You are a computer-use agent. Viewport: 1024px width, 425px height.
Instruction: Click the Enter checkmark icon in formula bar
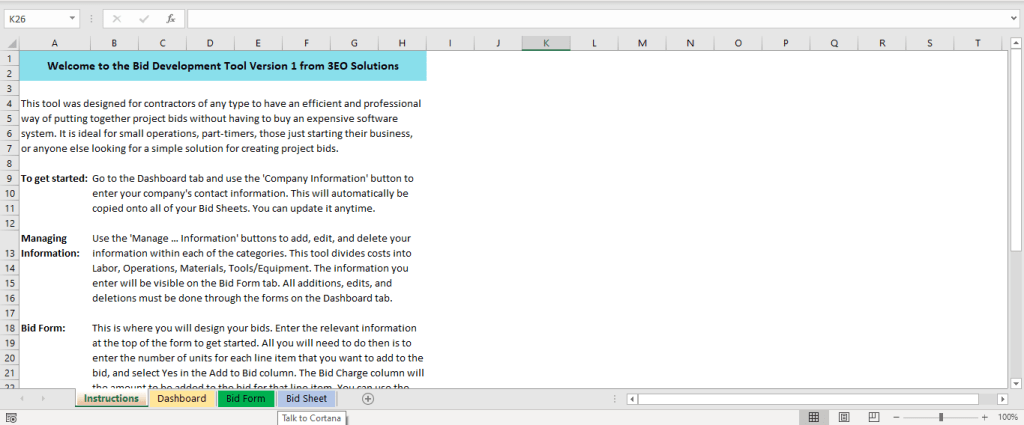click(144, 18)
